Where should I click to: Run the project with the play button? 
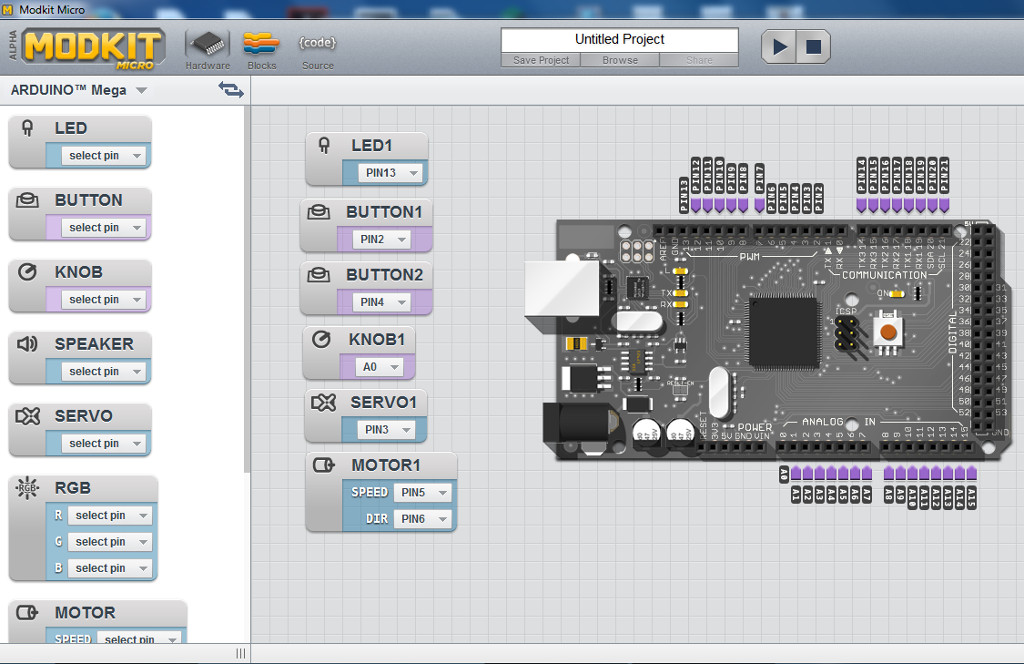tap(779, 46)
